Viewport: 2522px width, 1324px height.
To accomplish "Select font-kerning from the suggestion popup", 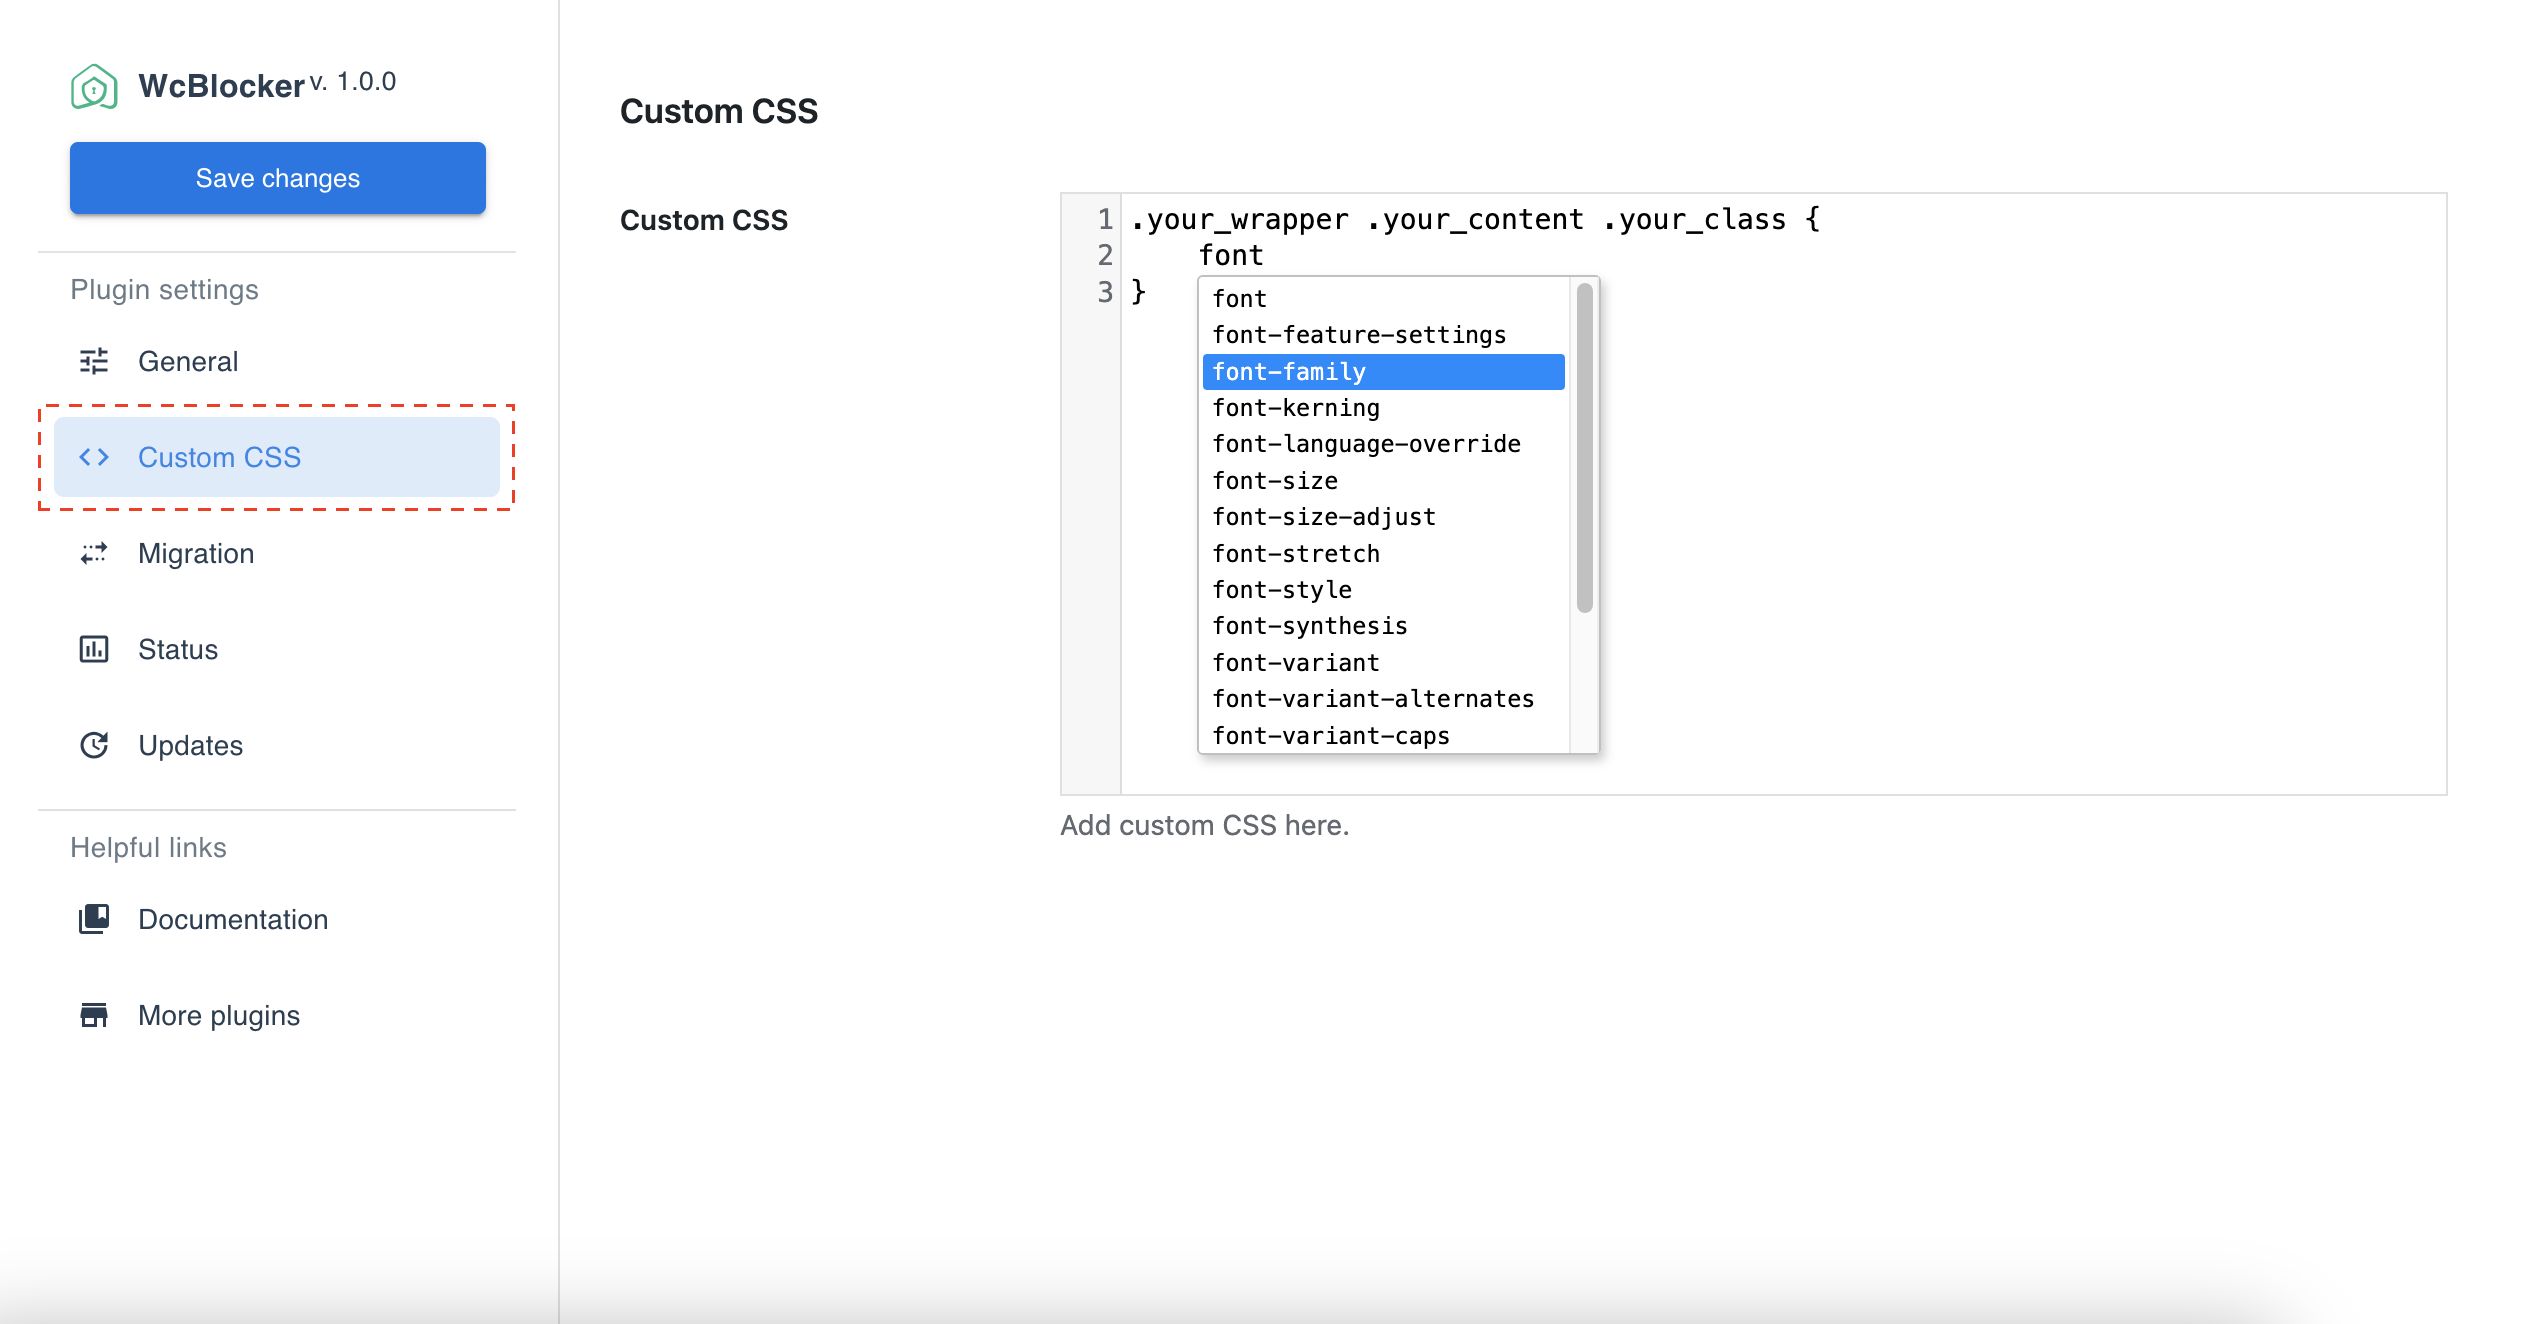I will (1295, 408).
